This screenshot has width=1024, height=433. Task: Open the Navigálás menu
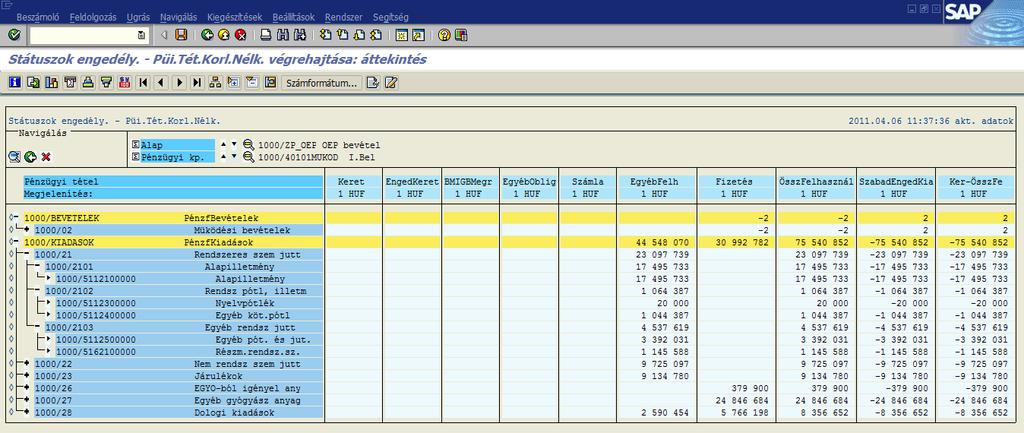click(x=178, y=17)
